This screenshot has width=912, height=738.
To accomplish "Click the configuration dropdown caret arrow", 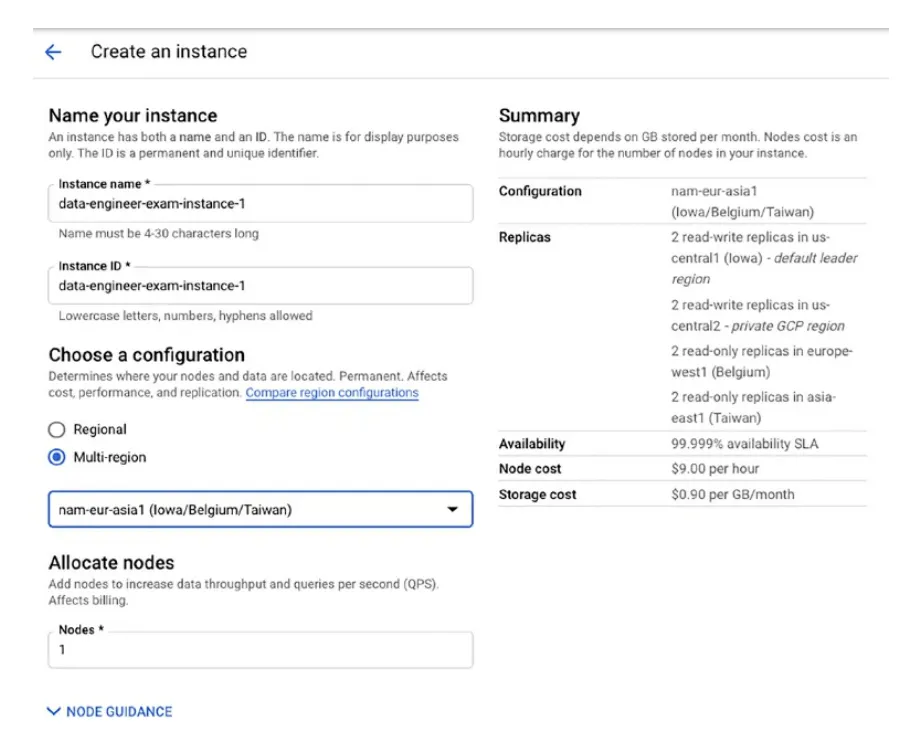I will [453, 510].
